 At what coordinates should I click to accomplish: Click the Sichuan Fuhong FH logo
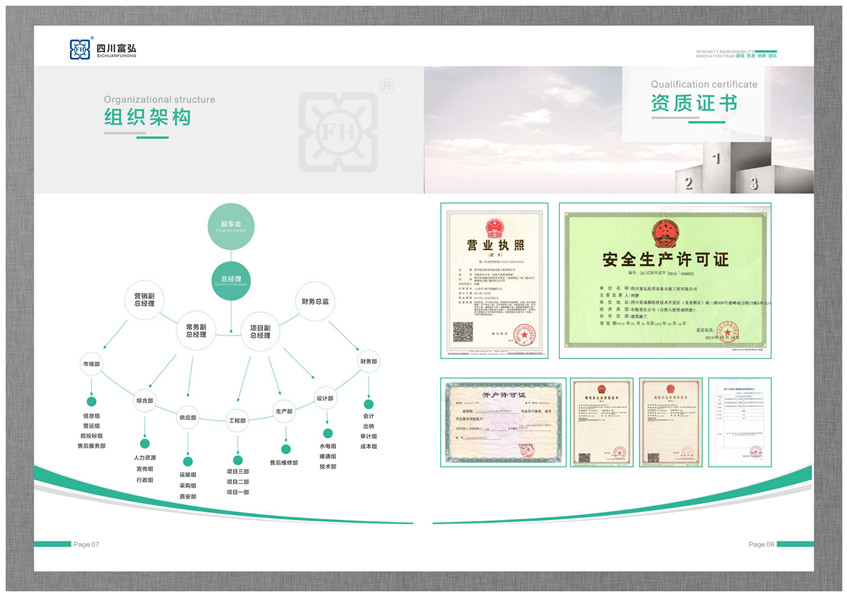(x=80, y=49)
